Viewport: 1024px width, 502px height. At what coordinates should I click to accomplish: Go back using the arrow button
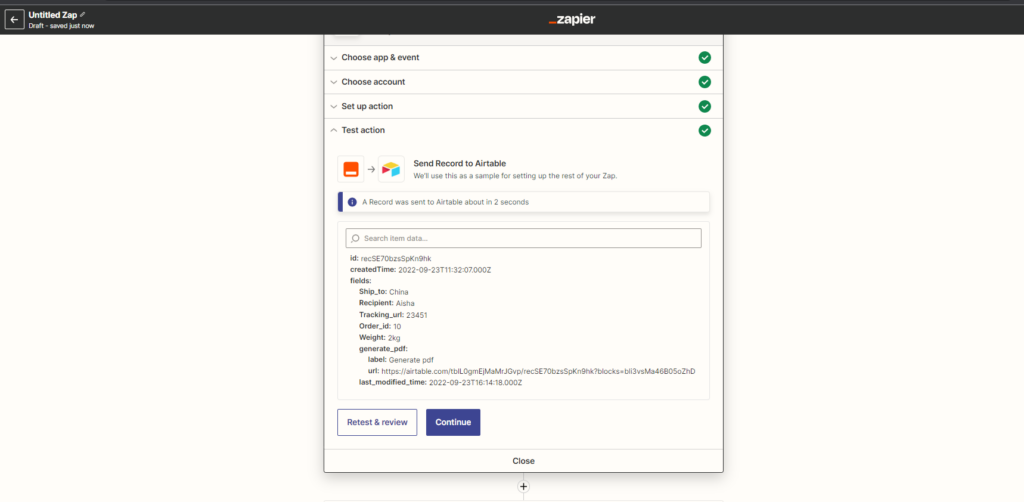coord(14,20)
